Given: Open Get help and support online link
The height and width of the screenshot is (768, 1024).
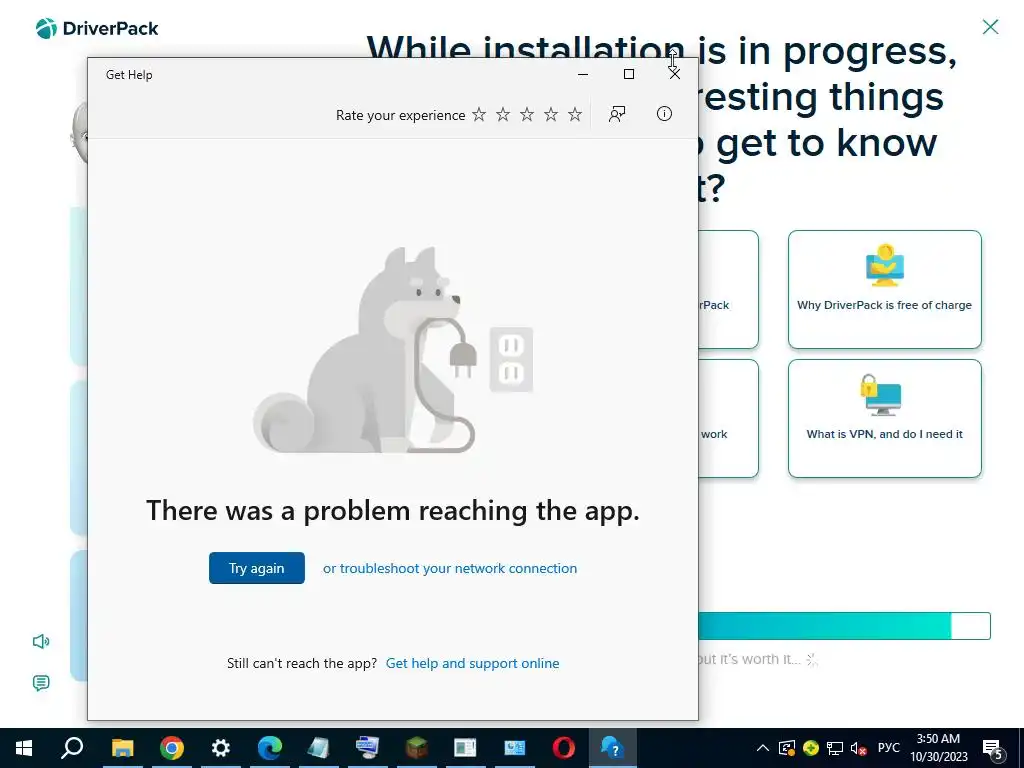Looking at the screenshot, I should 472,663.
